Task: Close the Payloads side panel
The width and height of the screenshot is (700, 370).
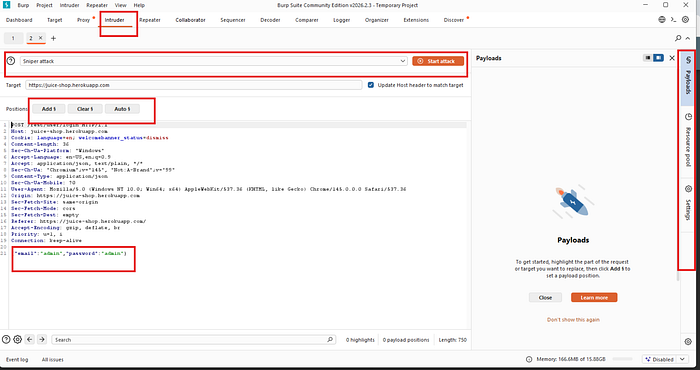Action: coord(672,58)
